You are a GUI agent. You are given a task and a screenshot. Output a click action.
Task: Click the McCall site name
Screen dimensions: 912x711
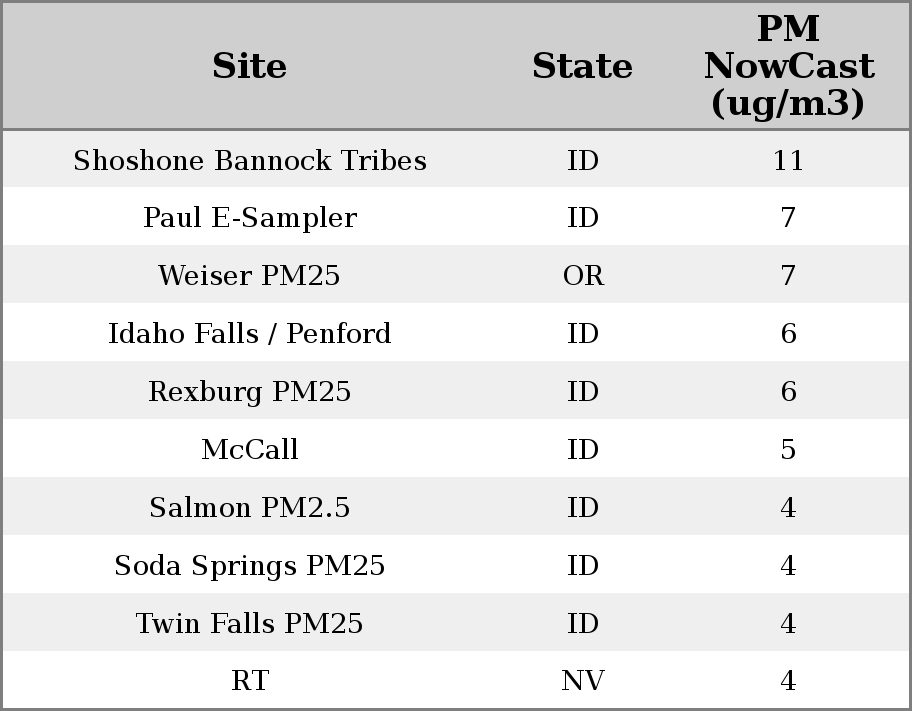click(249, 450)
